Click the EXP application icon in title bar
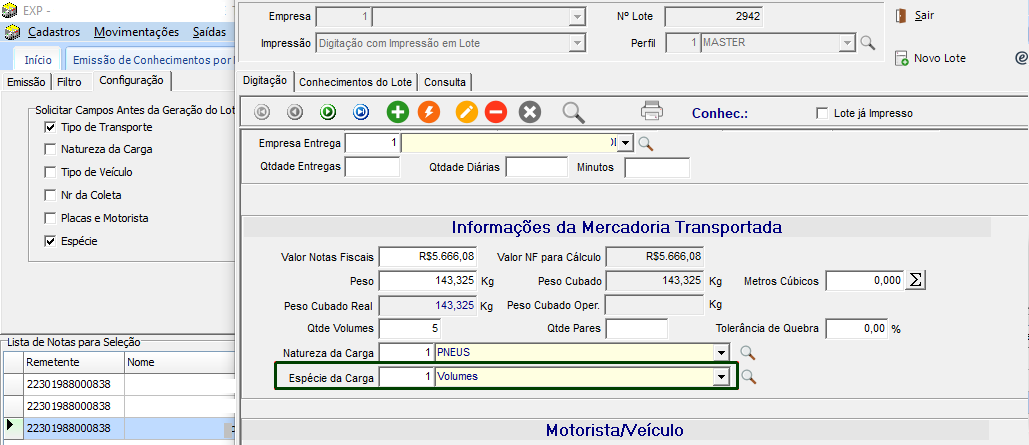 coord(10,11)
